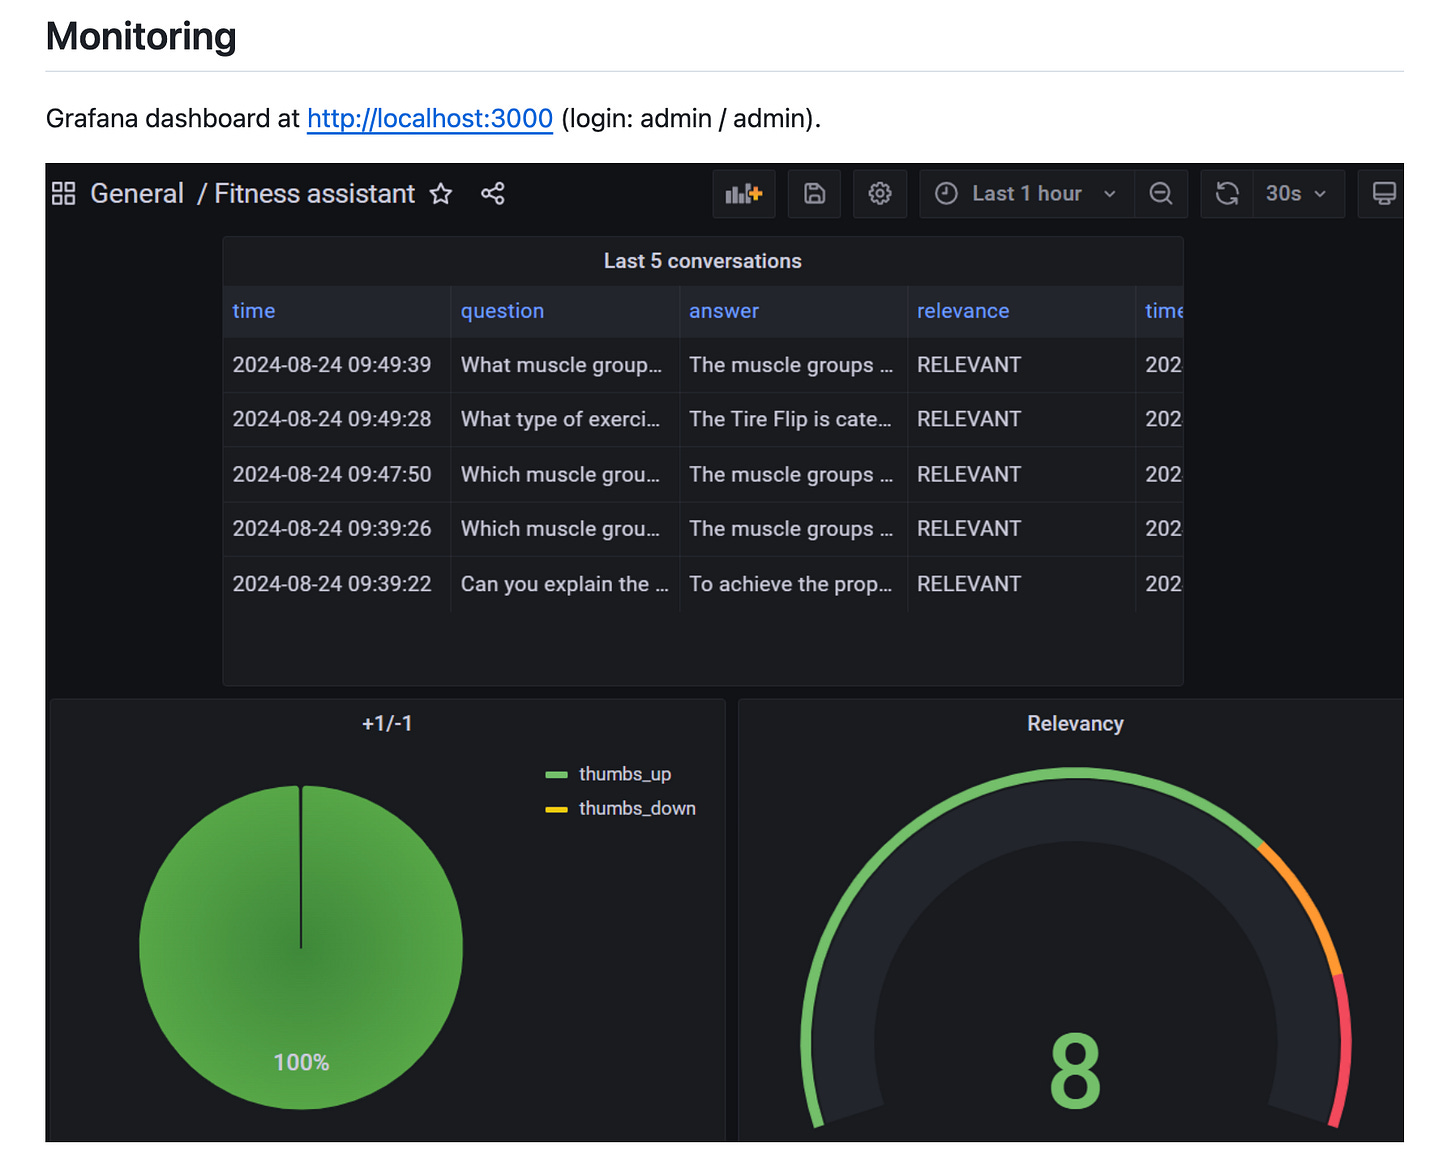Open the Last 1 hour time picker
The width and height of the screenshot is (1456, 1169).
tap(1027, 193)
